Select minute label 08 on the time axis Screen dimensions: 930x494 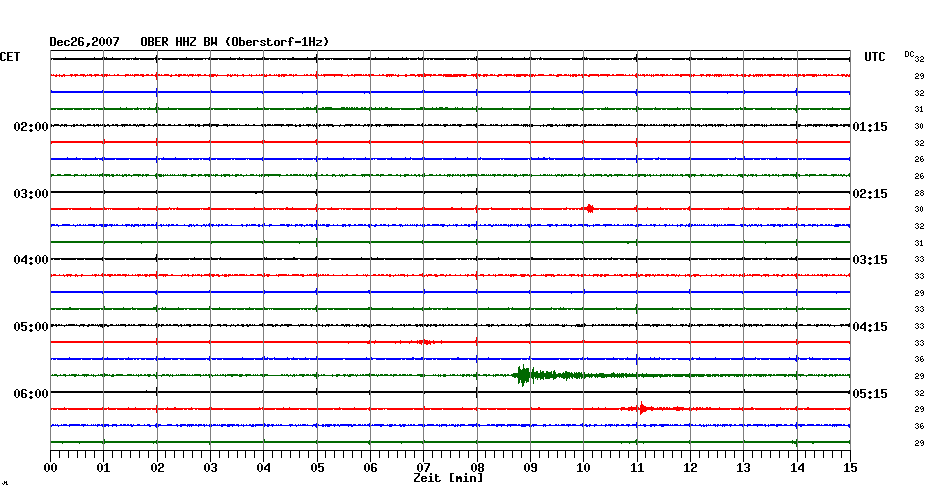coord(477,468)
